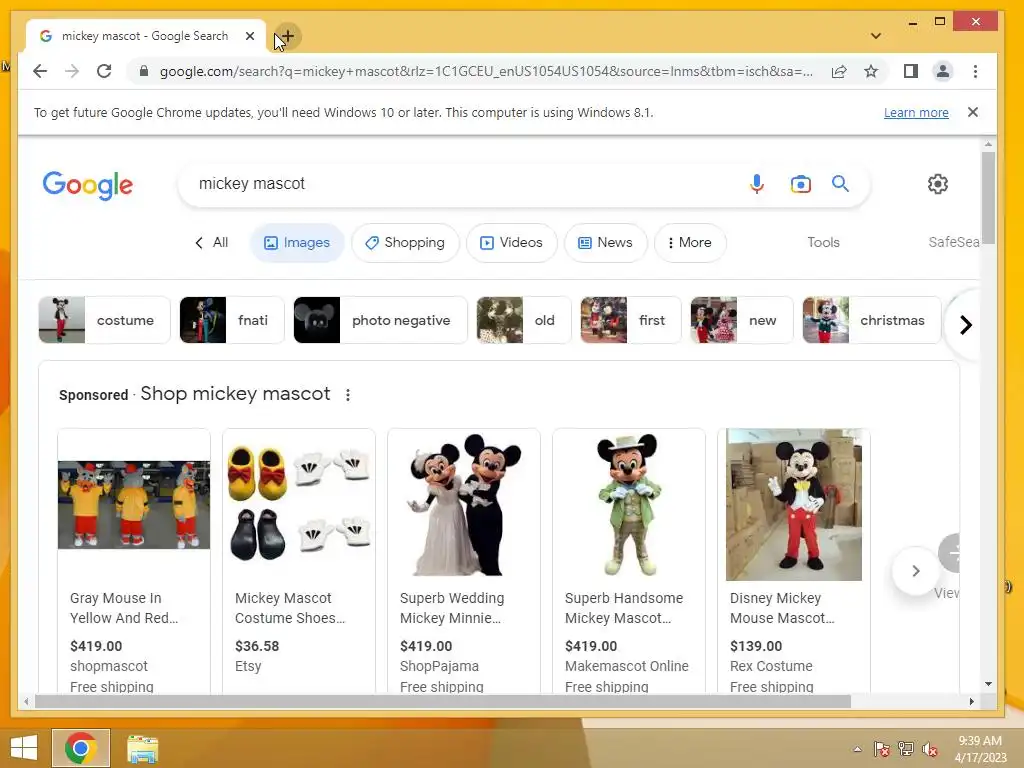Click the forward navigation arrow
The height and width of the screenshot is (768, 1024).
pyautogui.click(x=72, y=71)
